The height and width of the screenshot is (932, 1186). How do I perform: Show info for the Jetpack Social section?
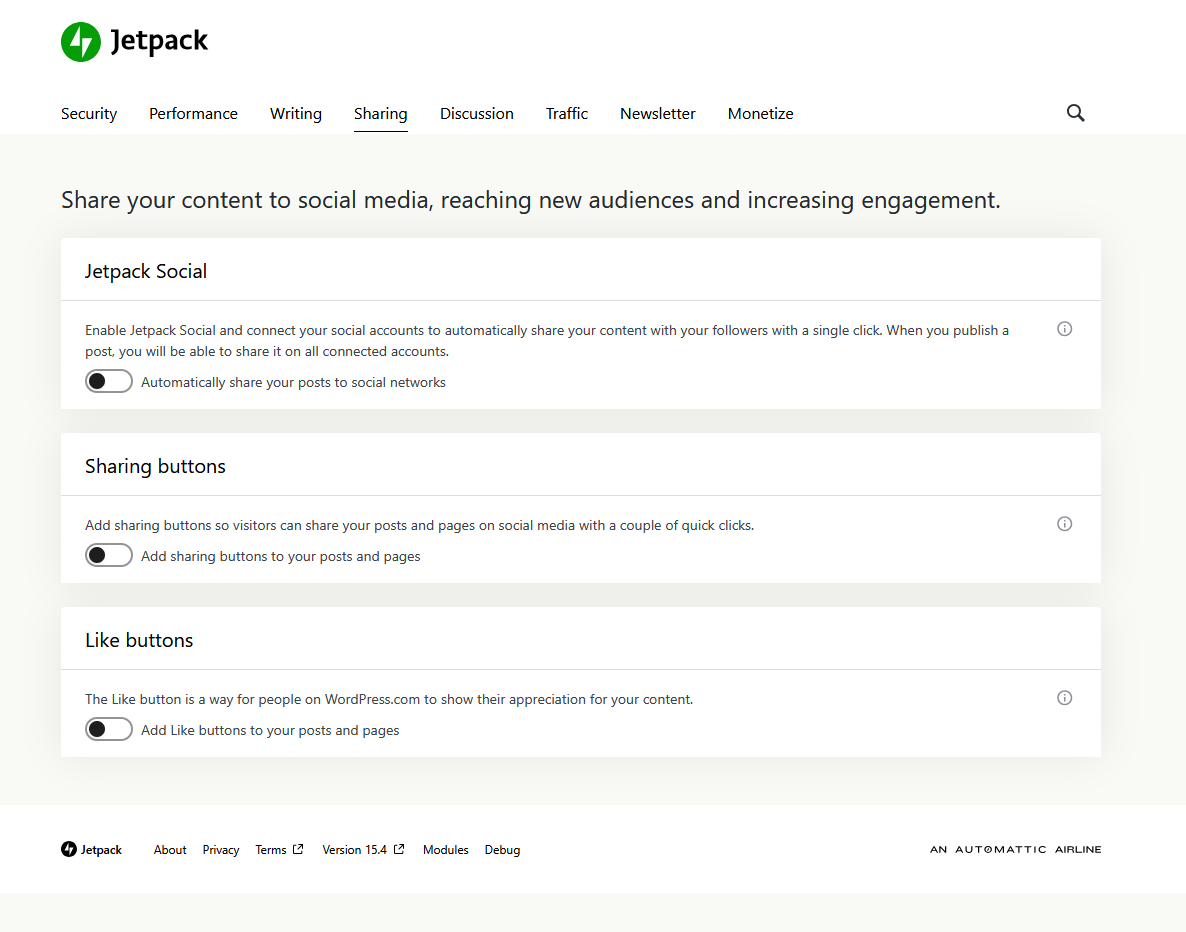pos(1064,329)
